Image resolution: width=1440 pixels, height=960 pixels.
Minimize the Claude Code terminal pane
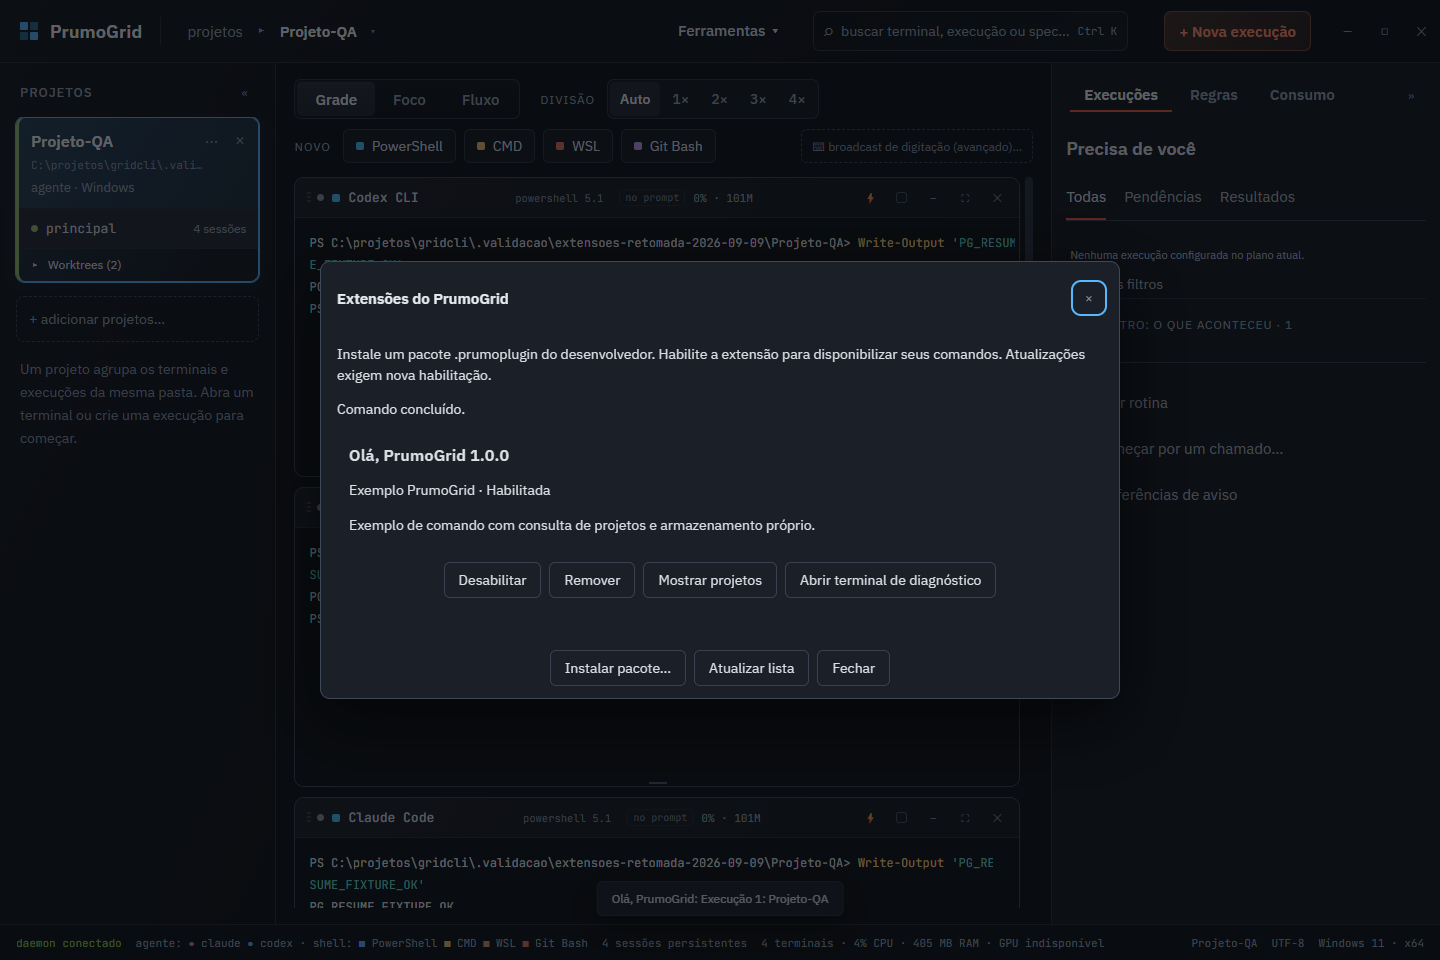[x=933, y=818]
